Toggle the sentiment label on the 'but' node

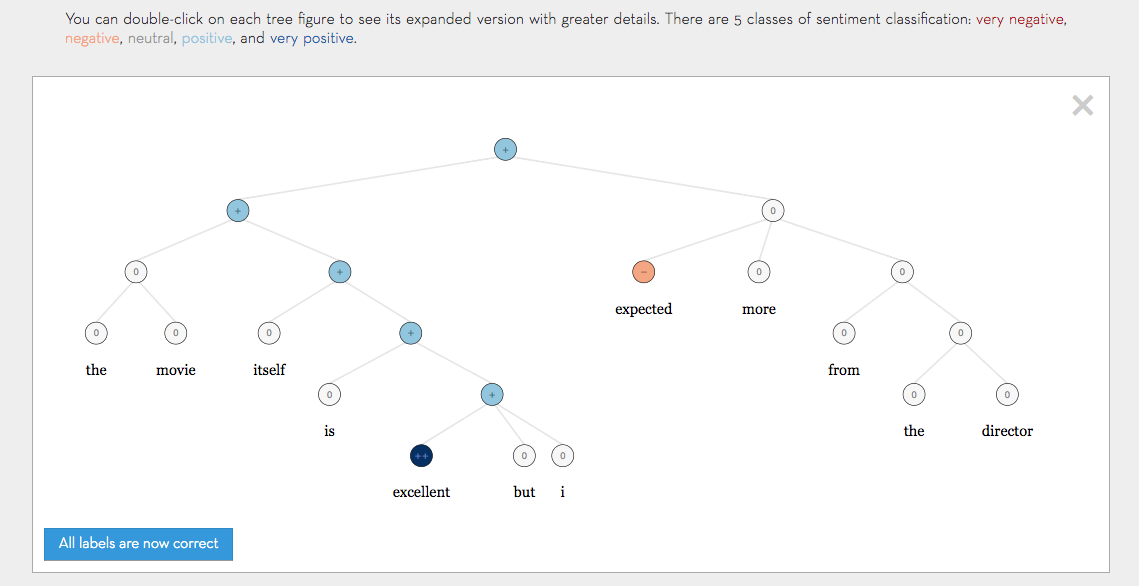pyautogui.click(x=524, y=456)
